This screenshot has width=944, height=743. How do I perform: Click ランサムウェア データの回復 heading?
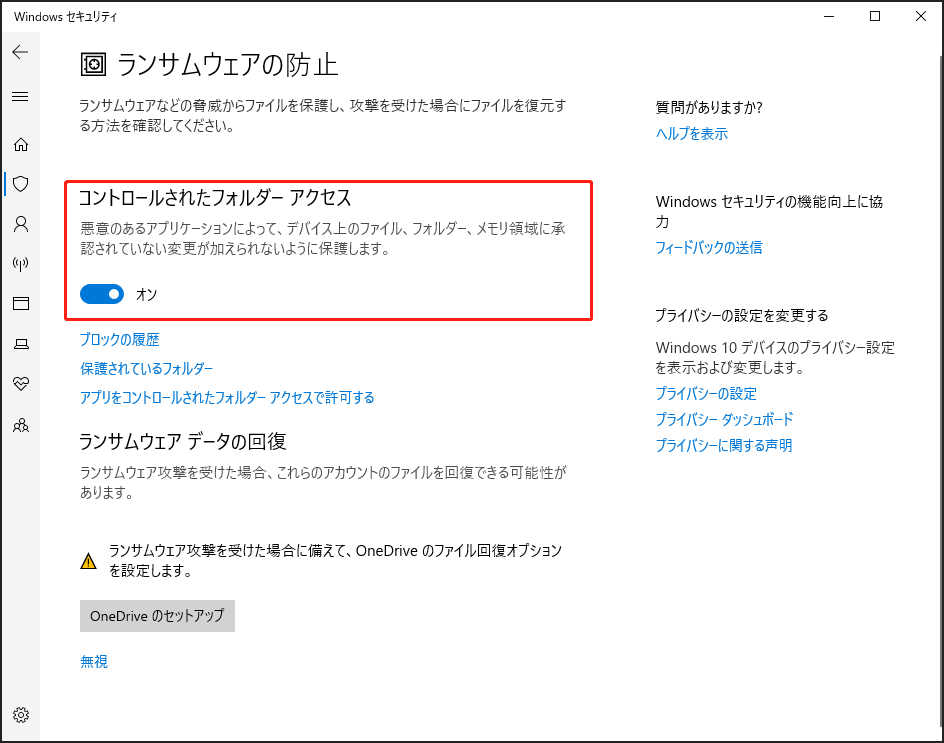point(183,442)
